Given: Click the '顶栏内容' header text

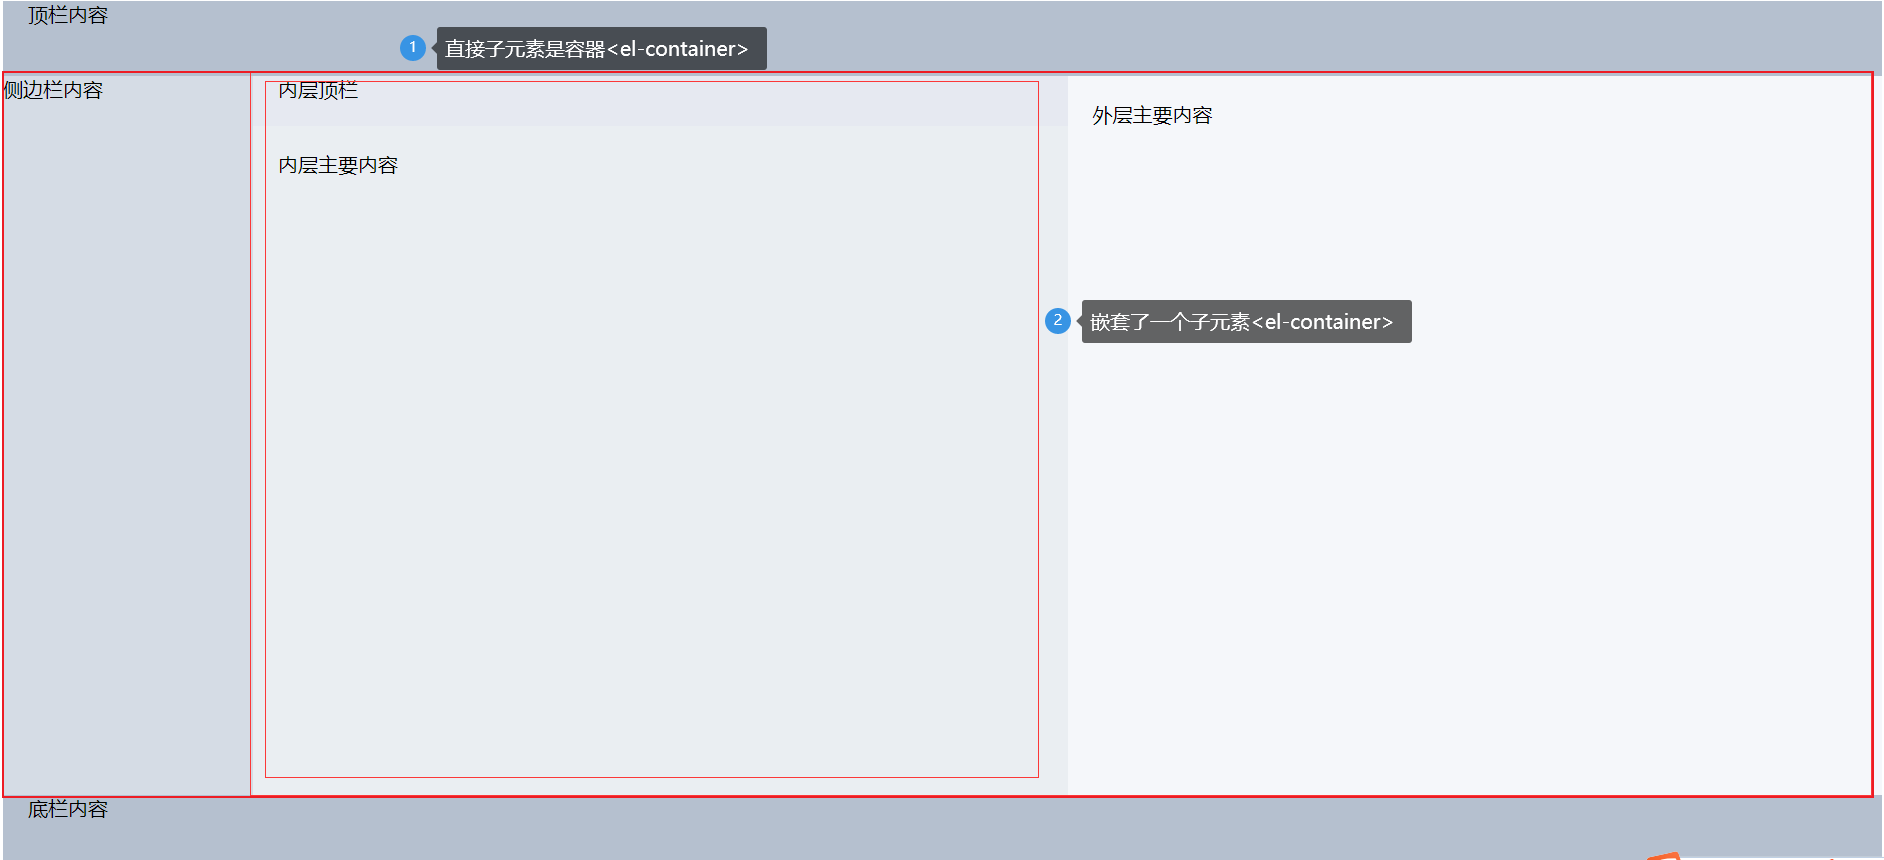Looking at the screenshot, I should [x=68, y=16].
